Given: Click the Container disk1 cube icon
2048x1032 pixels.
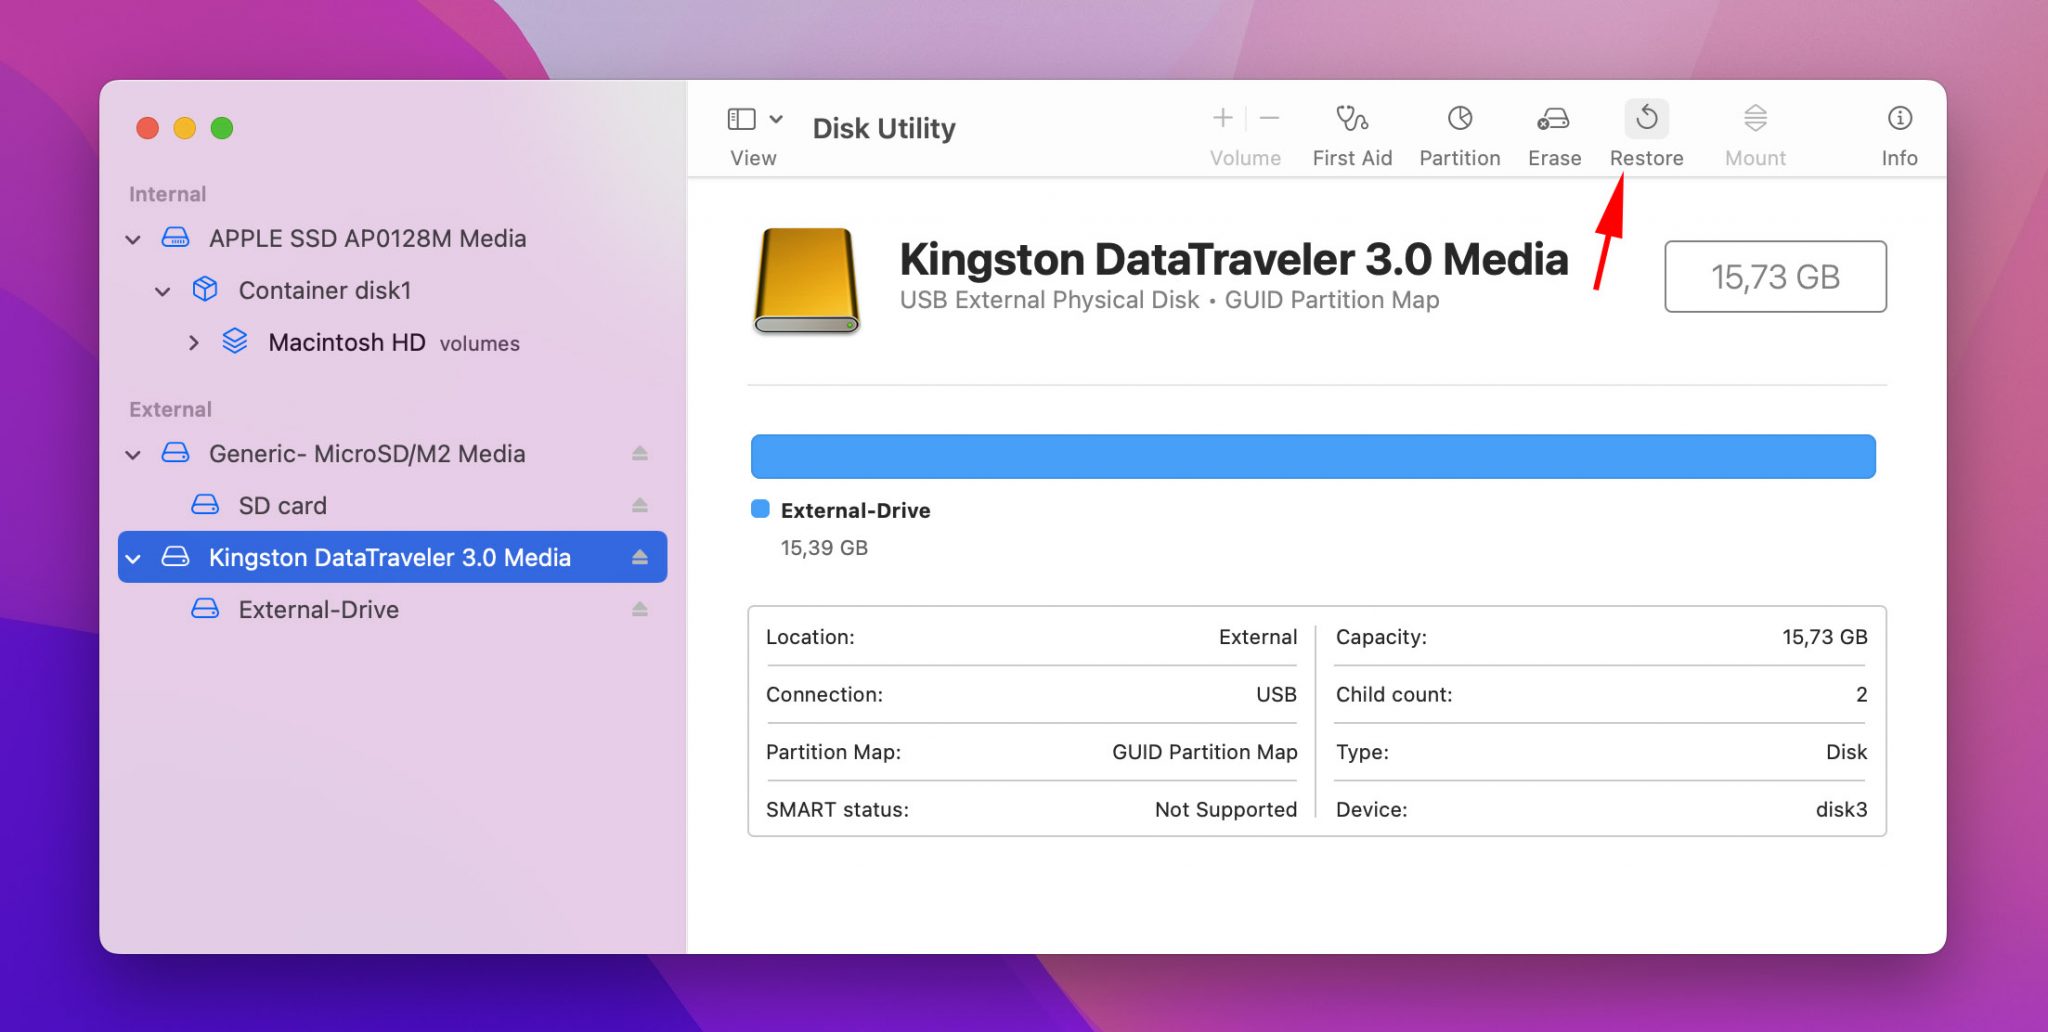Looking at the screenshot, I should [205, 290].
